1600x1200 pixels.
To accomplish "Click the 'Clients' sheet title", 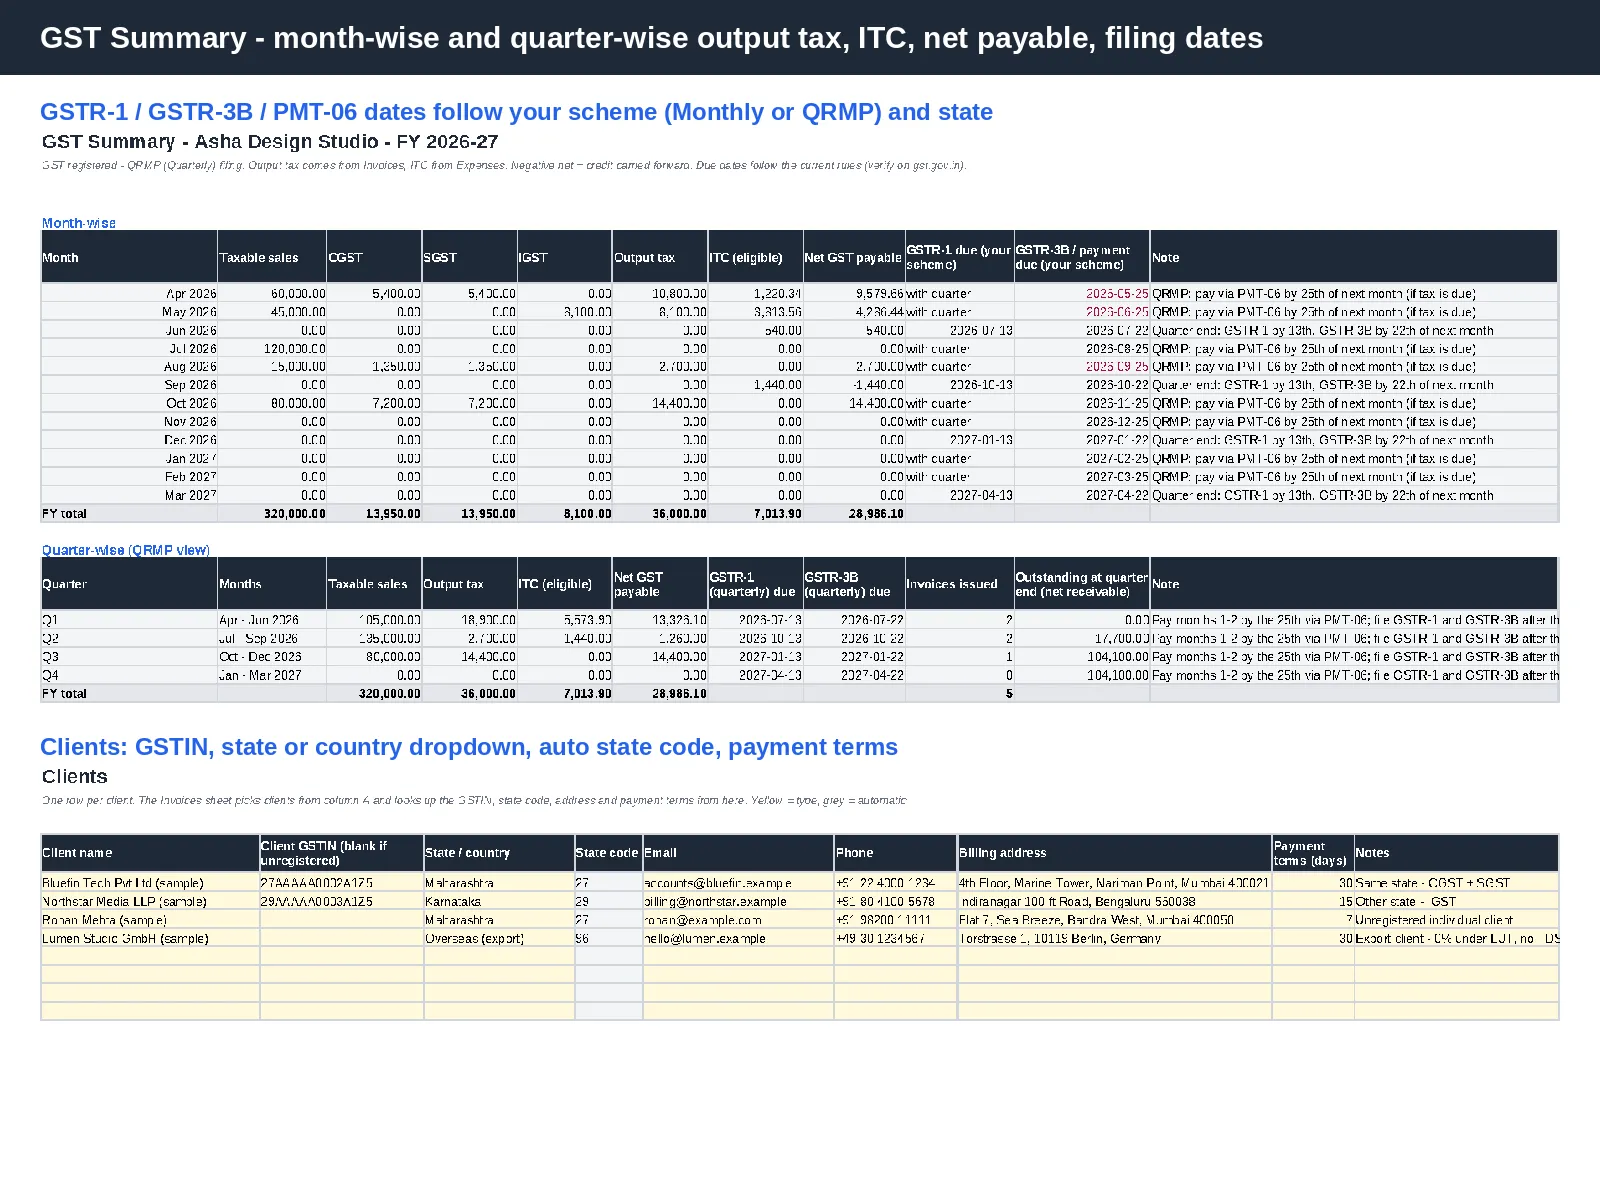I will tap(75, 777).
